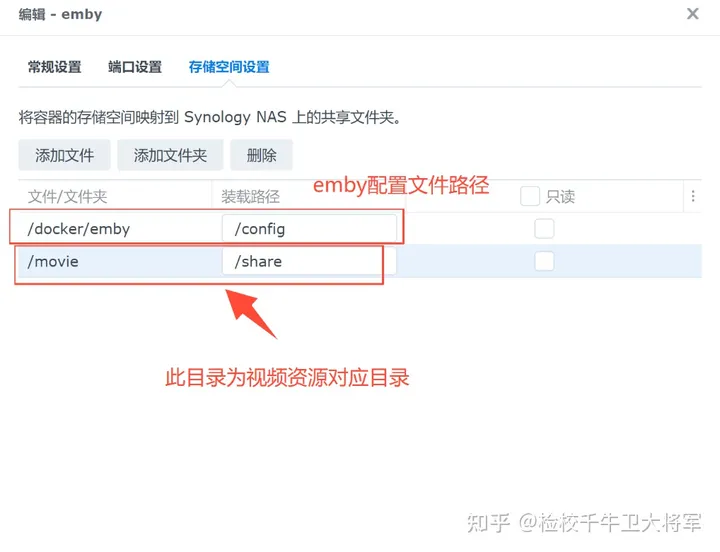720x552 pixels.
Task: Switch to the 常规设置 tab
Action: [54, 67]
